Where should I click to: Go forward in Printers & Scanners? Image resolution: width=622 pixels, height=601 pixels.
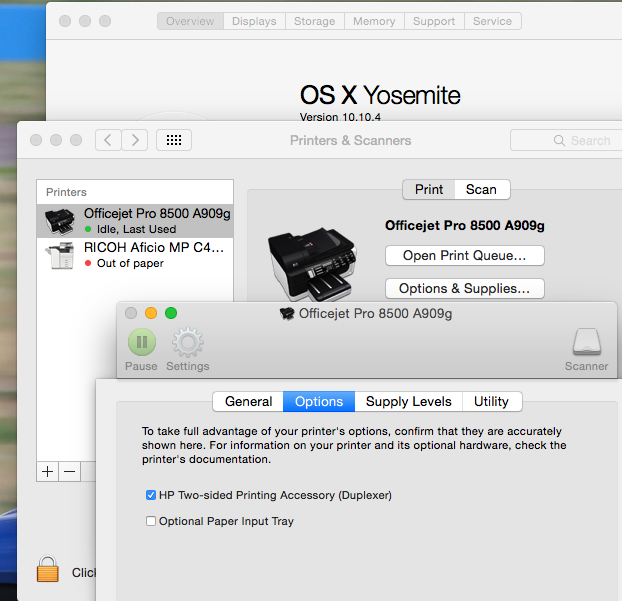pyautogui.click(x=135, y=140)
